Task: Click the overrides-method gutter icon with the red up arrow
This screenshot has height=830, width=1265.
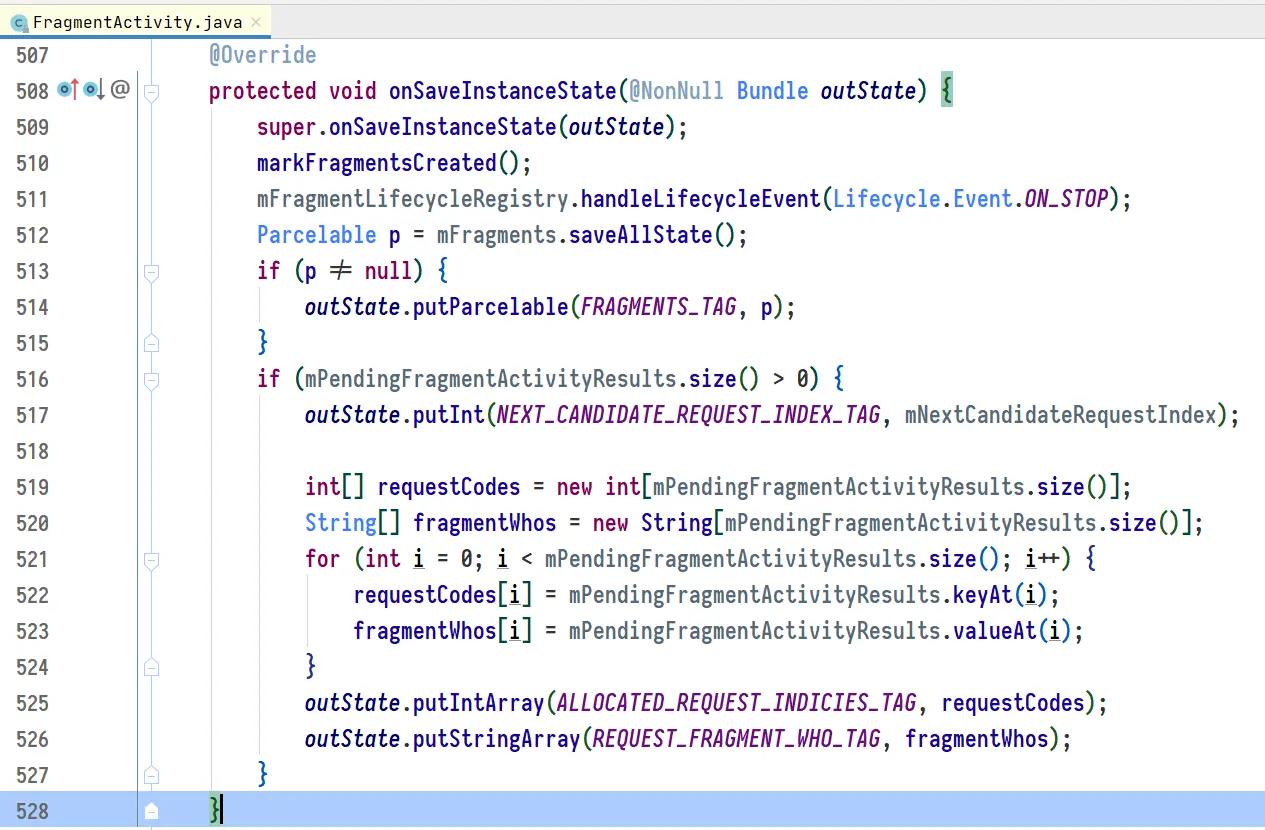Action: tap(69, 90)
